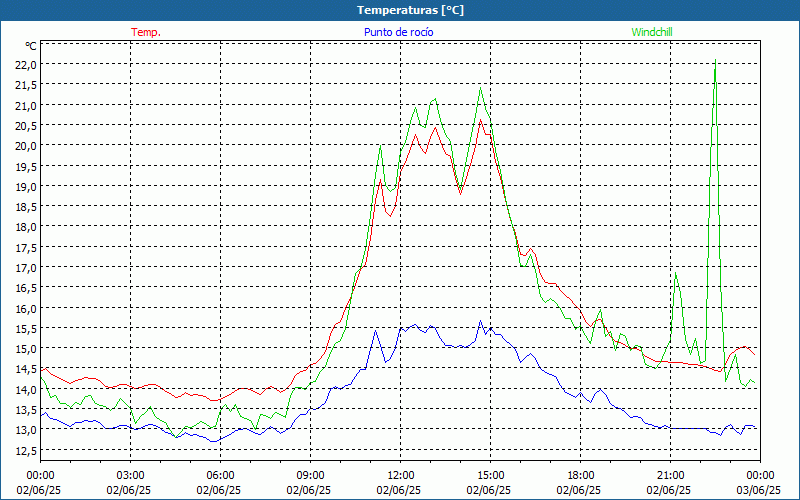800x500 pixels.
Task: Click the 22,0 y-axis label
Action: coord(26,65)
